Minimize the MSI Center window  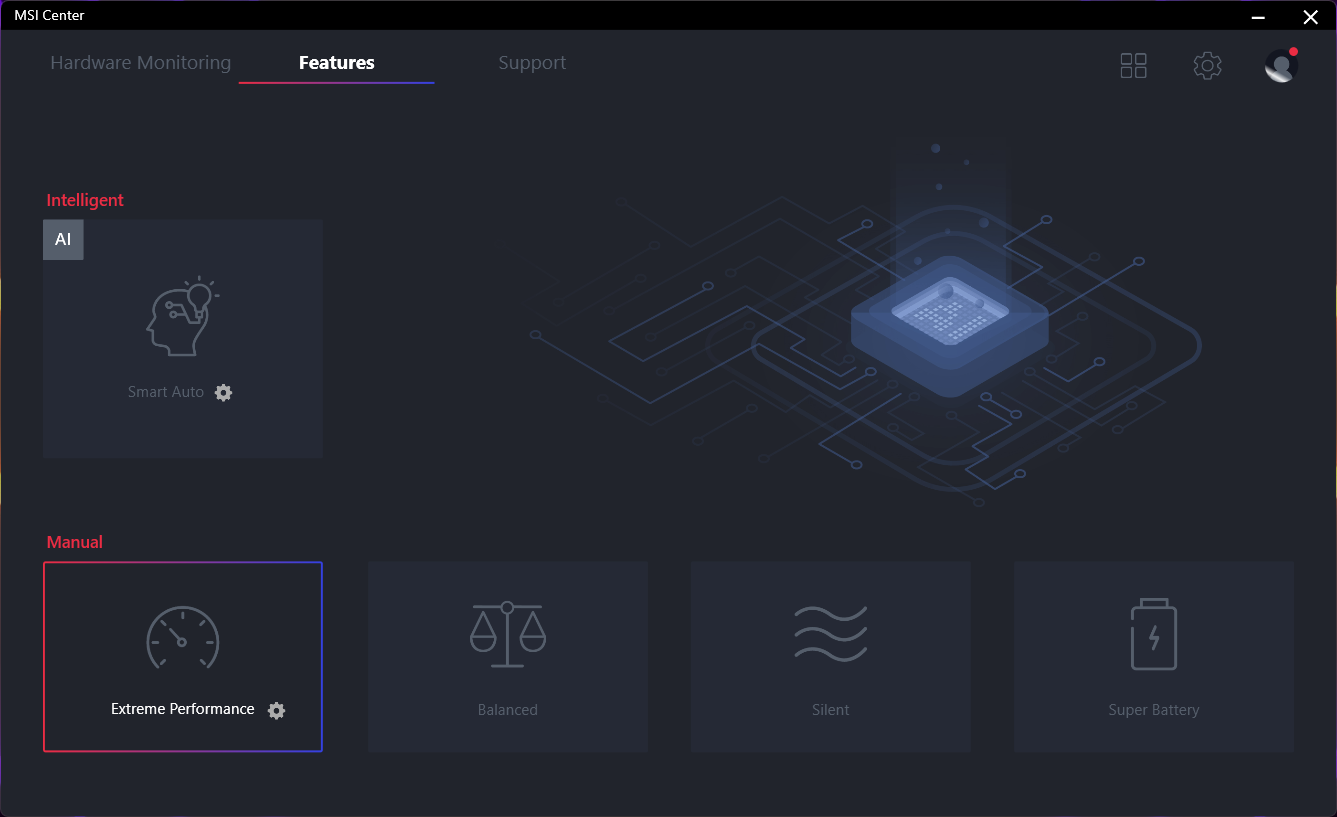click(x=1257, y=16)
